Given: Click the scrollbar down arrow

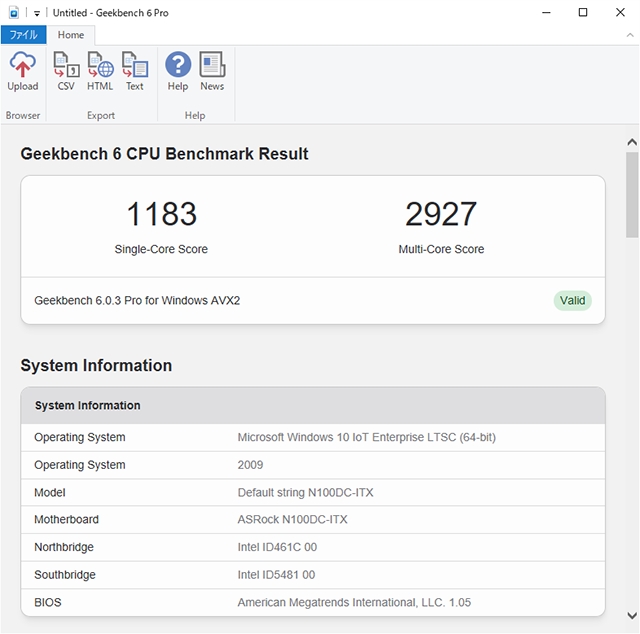Looking at the screenshot, I should coord(632,616).
